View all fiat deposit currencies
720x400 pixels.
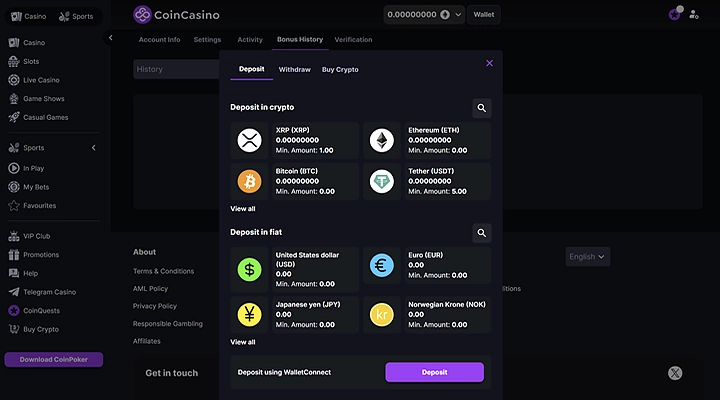(x=242, y=342)
